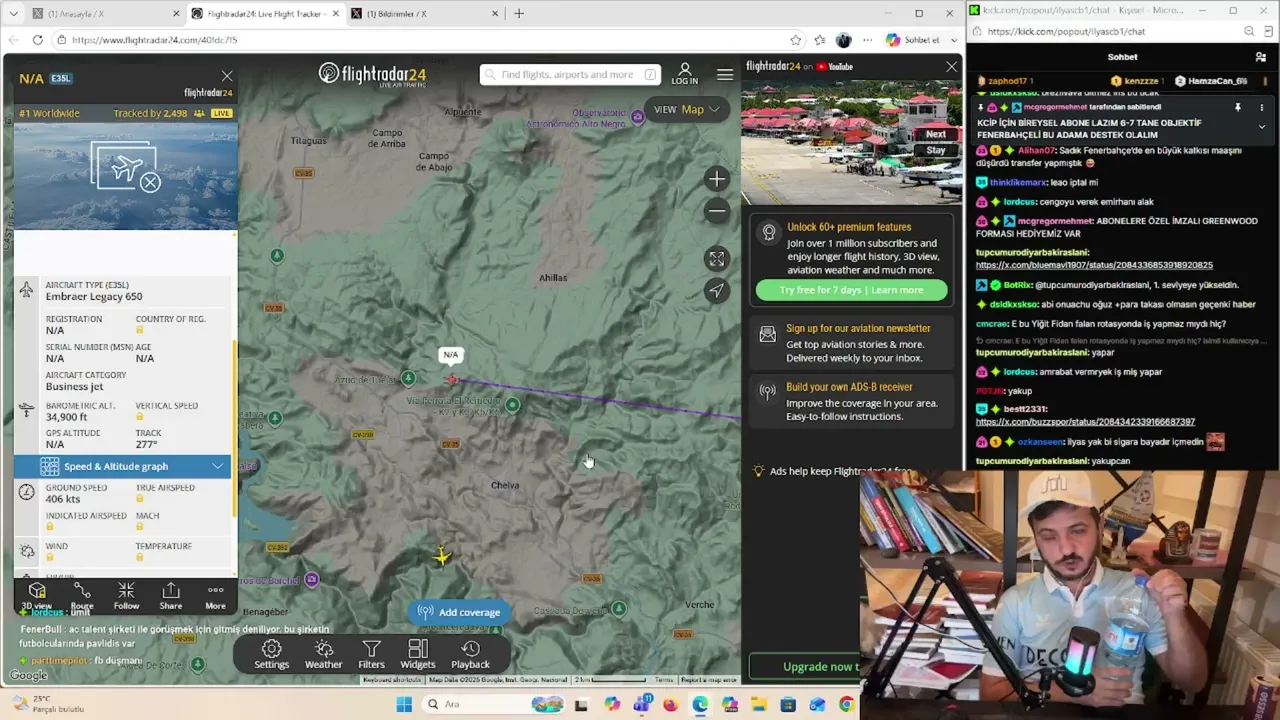
Task: Click Unlock 60+ premium features heading
Action: point(848,227)
